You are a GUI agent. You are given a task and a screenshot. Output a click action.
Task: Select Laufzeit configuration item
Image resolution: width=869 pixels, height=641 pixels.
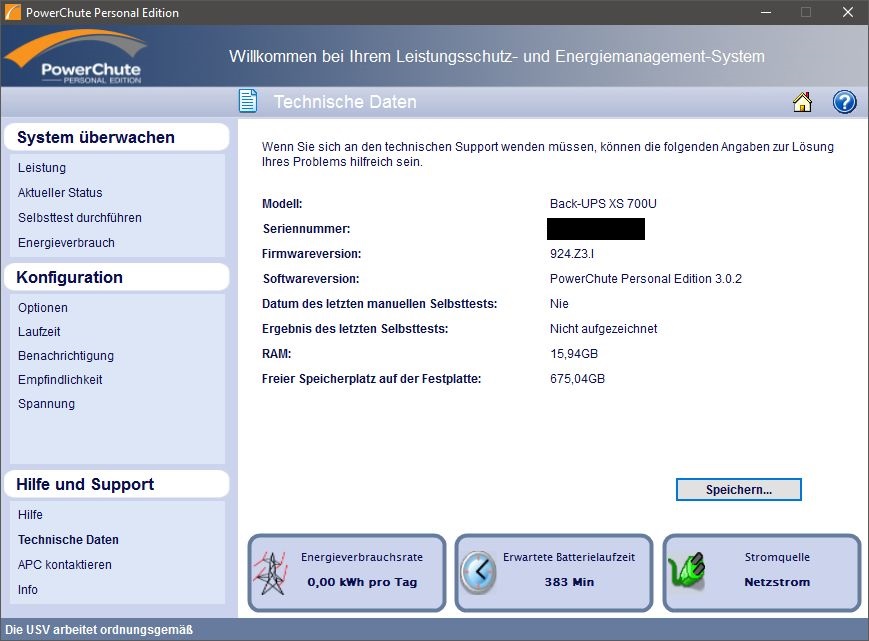(x=41, y=332)
